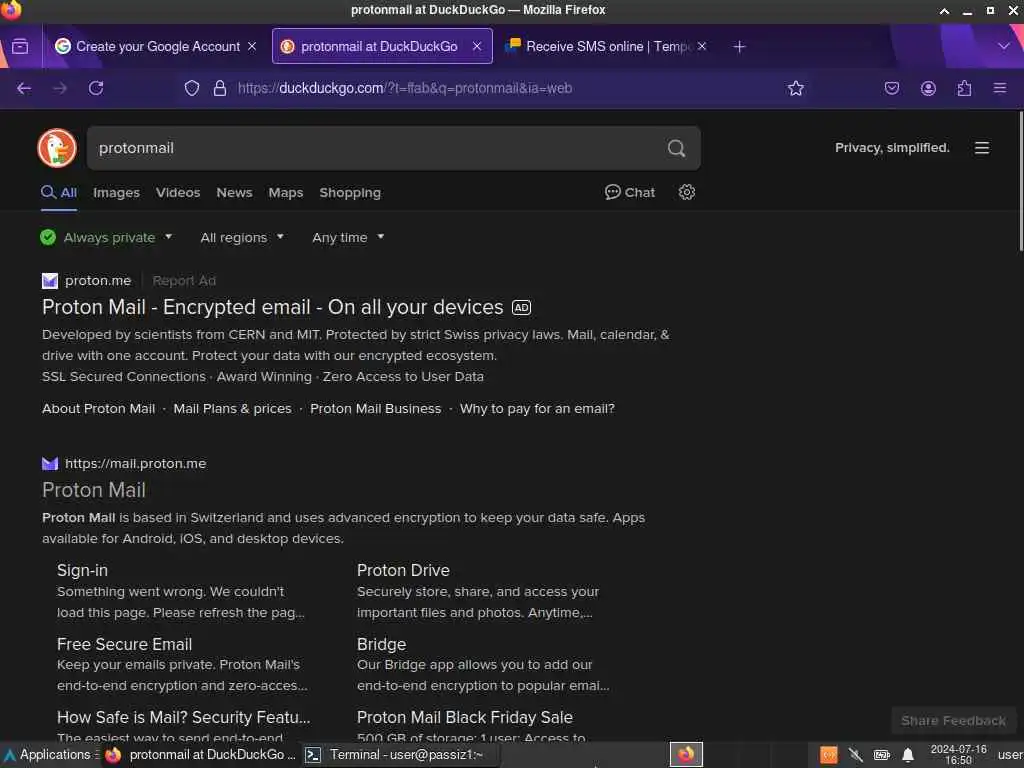
Task: Open the Proton Mail Encrypted email ad title
Action: tap(272, 308)
